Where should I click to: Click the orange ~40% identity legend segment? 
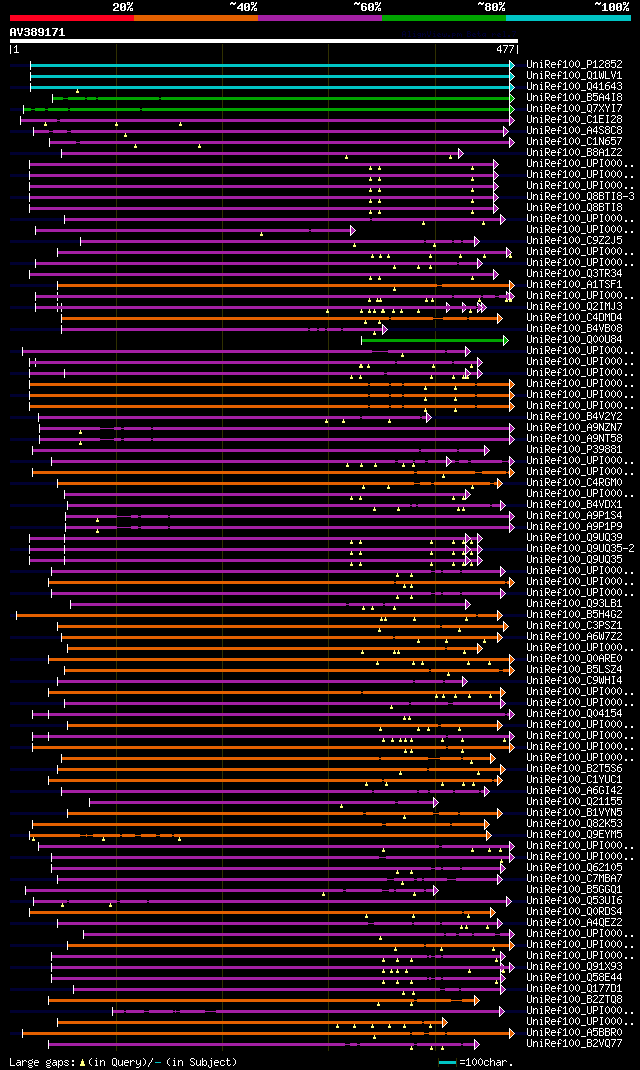196,18
